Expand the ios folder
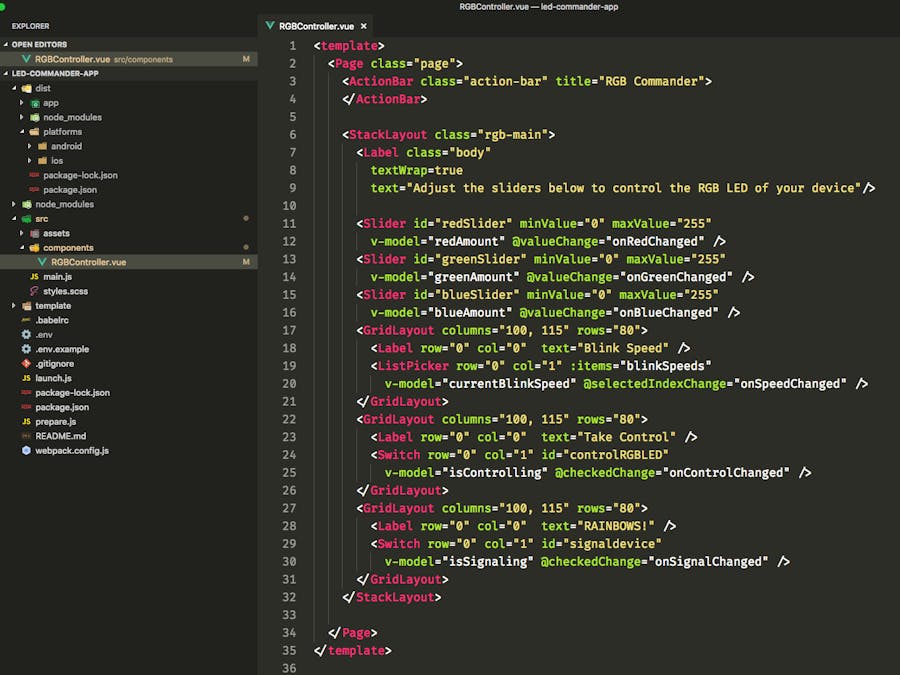This screenshot has width=900, height=675. tap(28, 160)
